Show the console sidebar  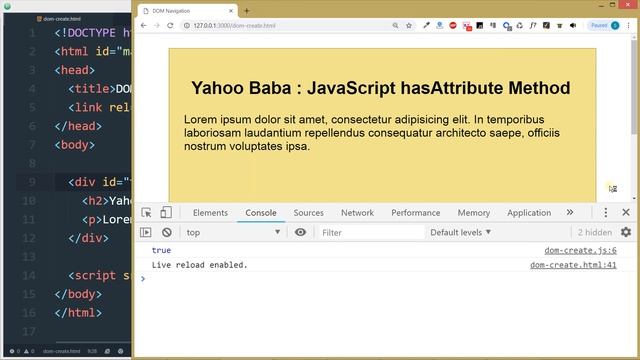coord(146,232)
